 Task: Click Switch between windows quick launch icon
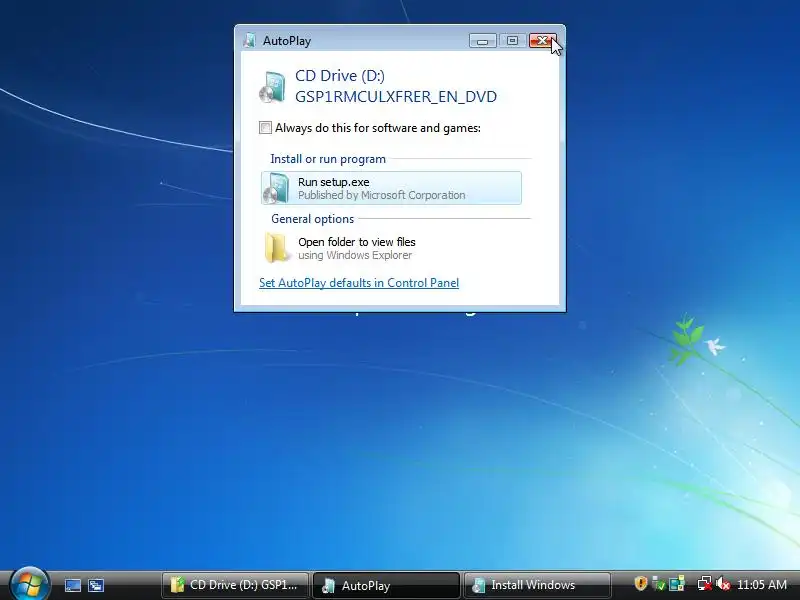point(96,585)
